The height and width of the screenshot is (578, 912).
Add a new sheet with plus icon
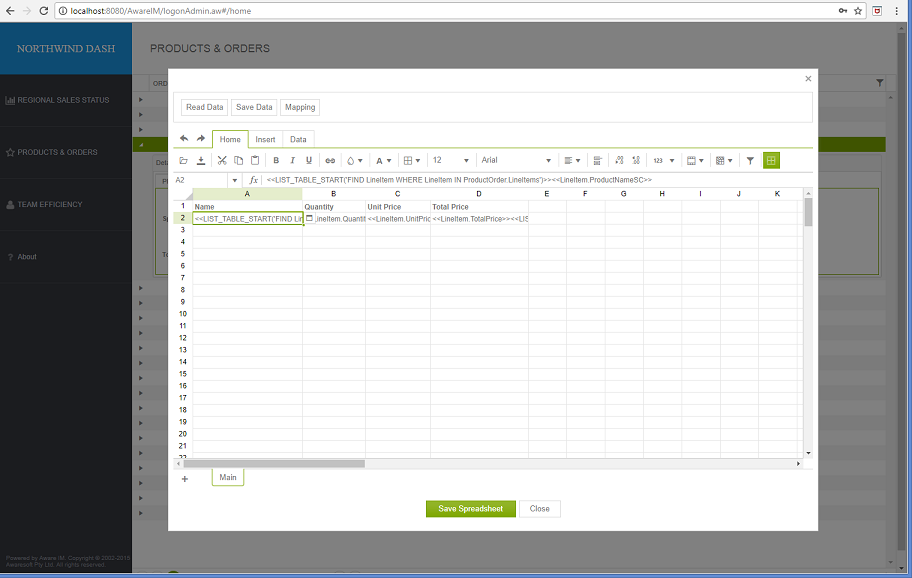[185, 479]
